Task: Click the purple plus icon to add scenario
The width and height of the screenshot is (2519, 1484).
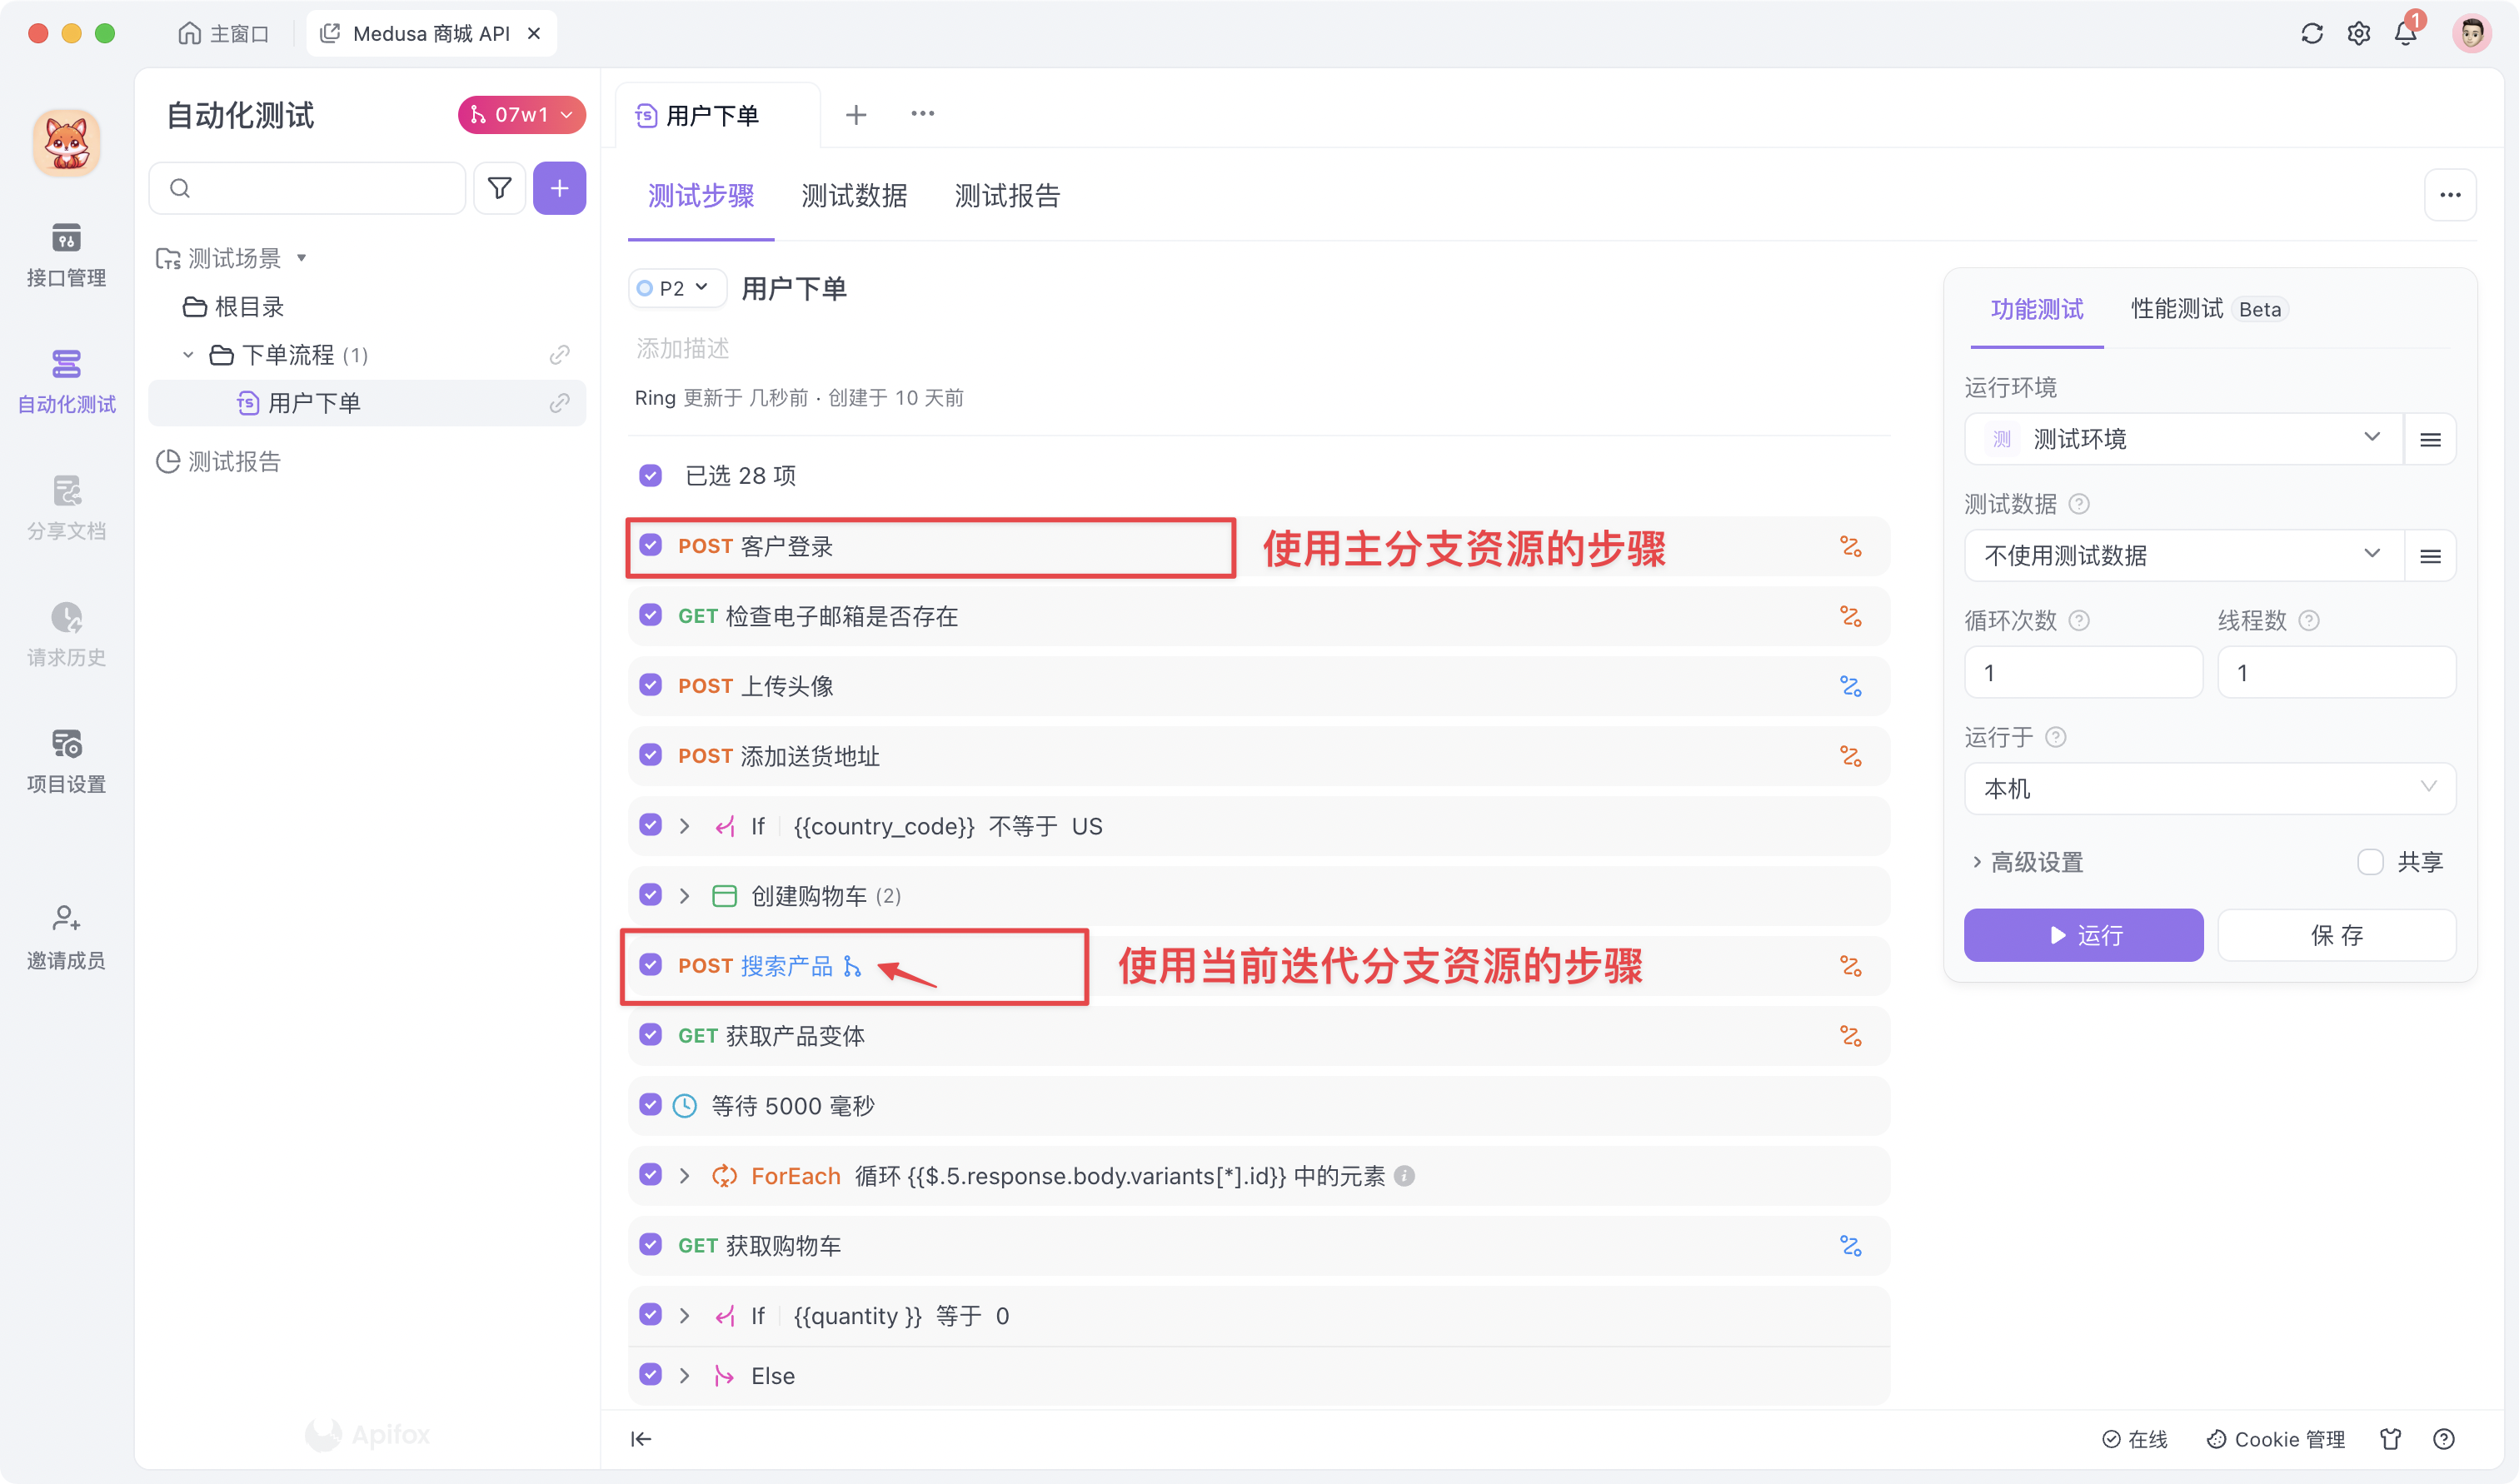Action: coord(560,188)
